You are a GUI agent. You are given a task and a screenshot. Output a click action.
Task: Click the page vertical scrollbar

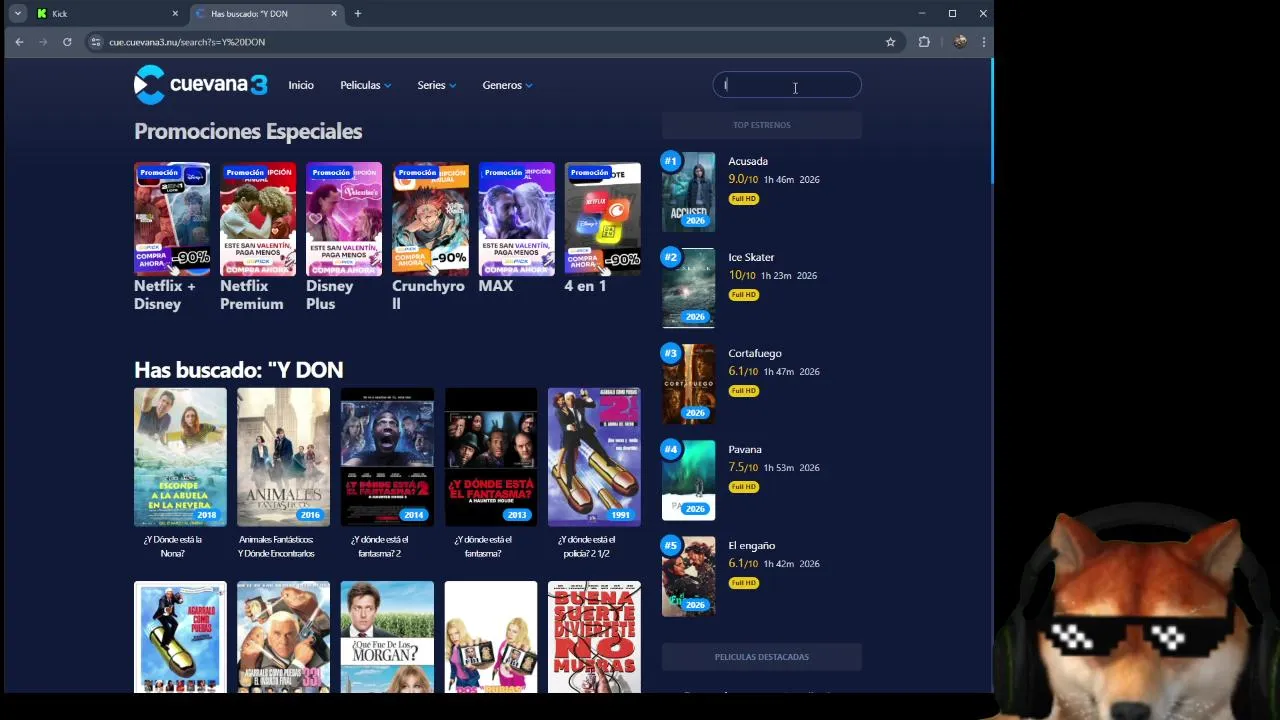pos(992,122)
